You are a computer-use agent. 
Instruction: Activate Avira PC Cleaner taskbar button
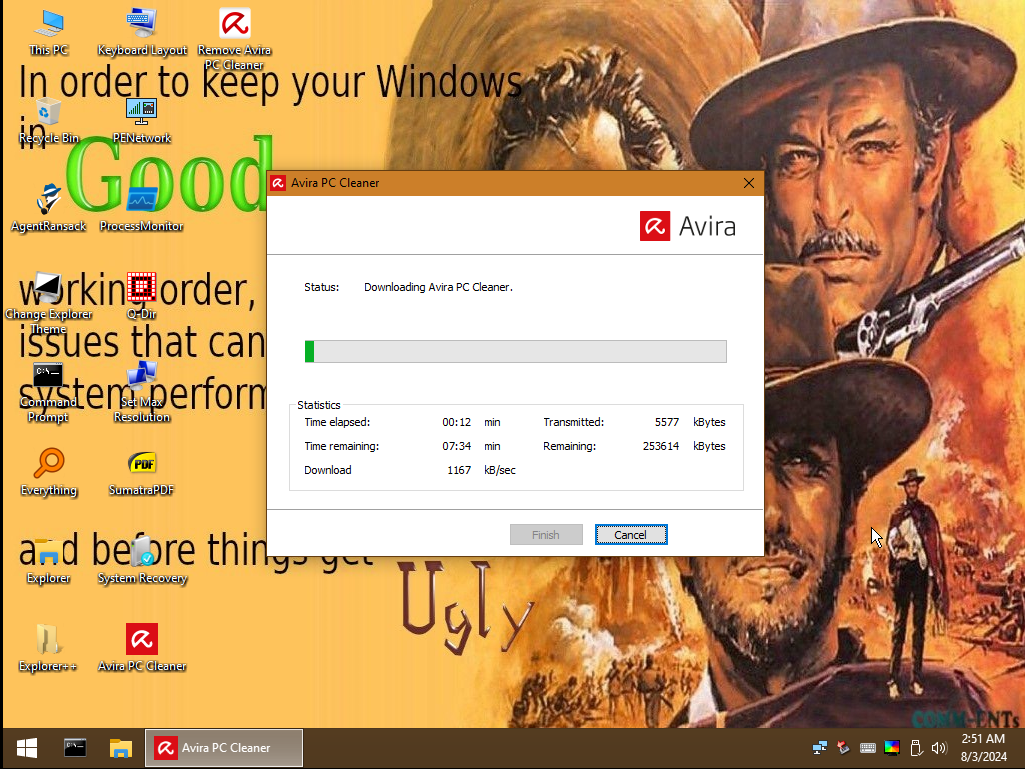pyautogui.click(x=224, y=747)
